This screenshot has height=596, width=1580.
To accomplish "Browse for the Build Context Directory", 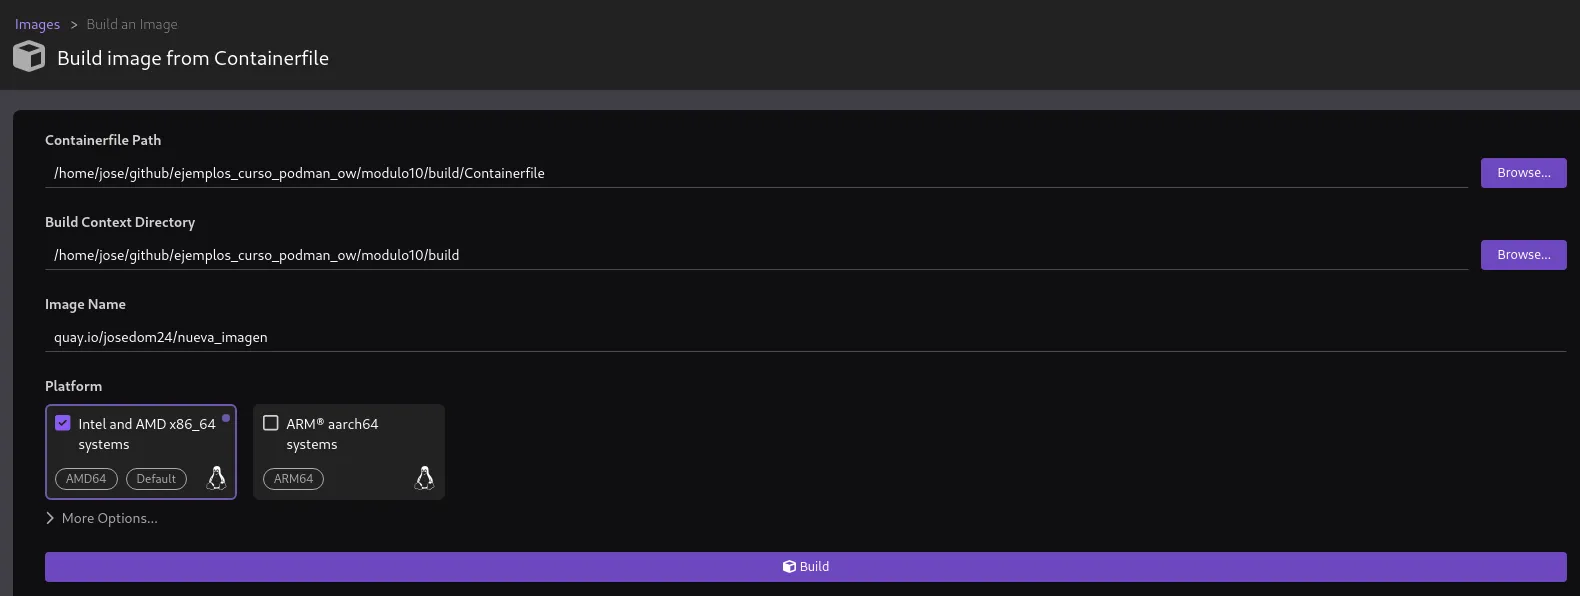I will [1523, 255].
